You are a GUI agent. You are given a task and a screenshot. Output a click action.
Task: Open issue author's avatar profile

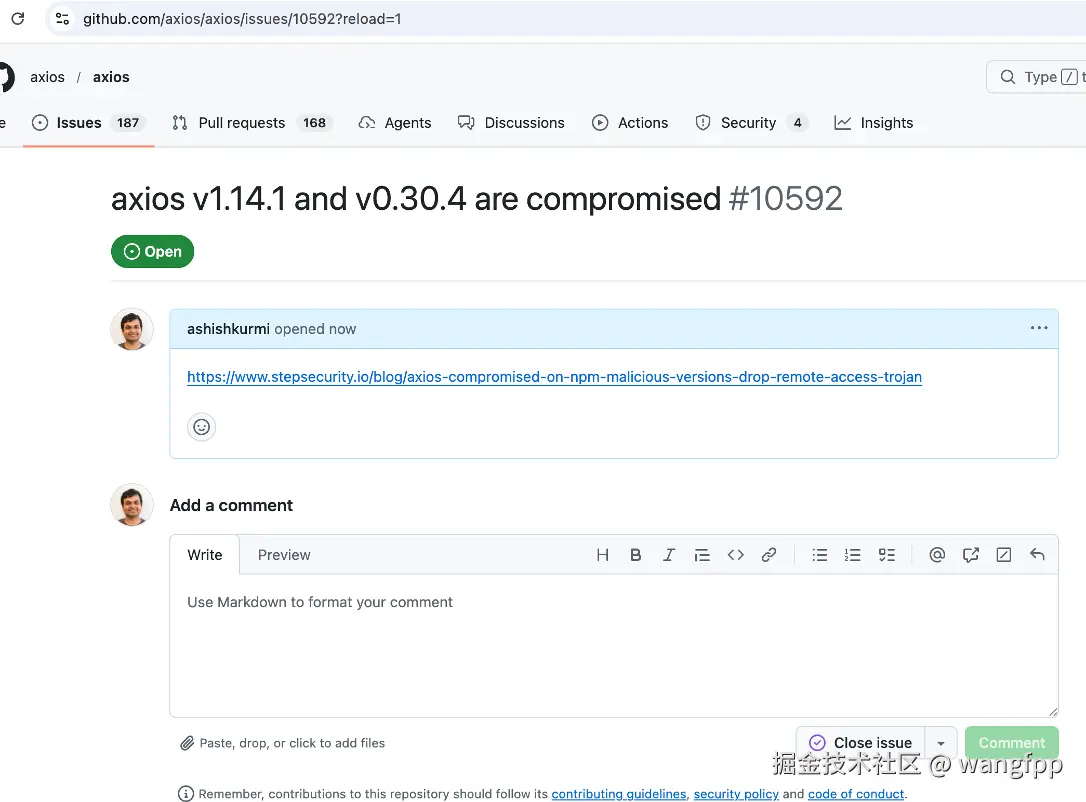coord(132,329)
